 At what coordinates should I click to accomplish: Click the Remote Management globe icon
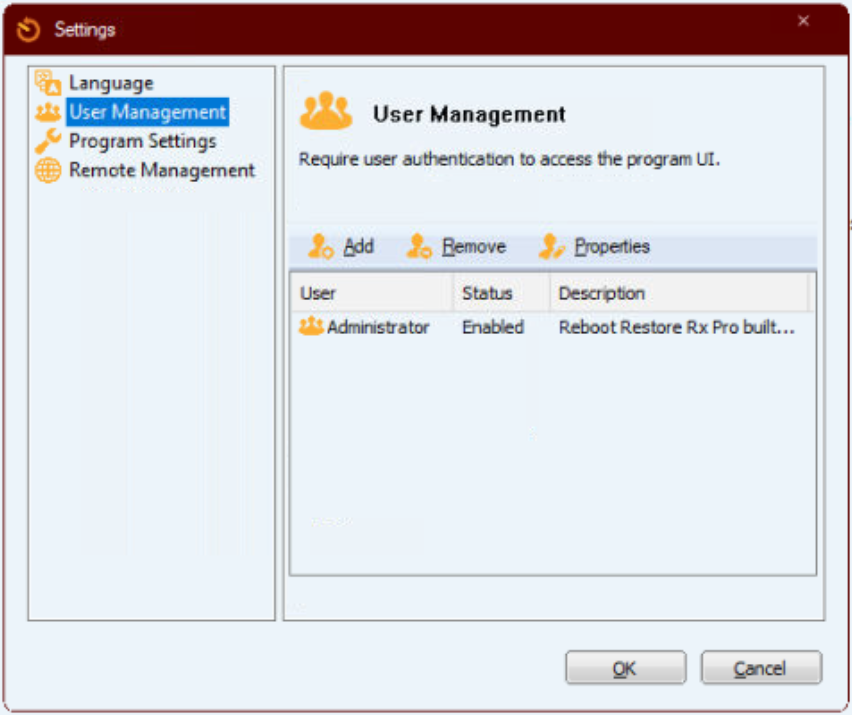(x=48, y=170)
